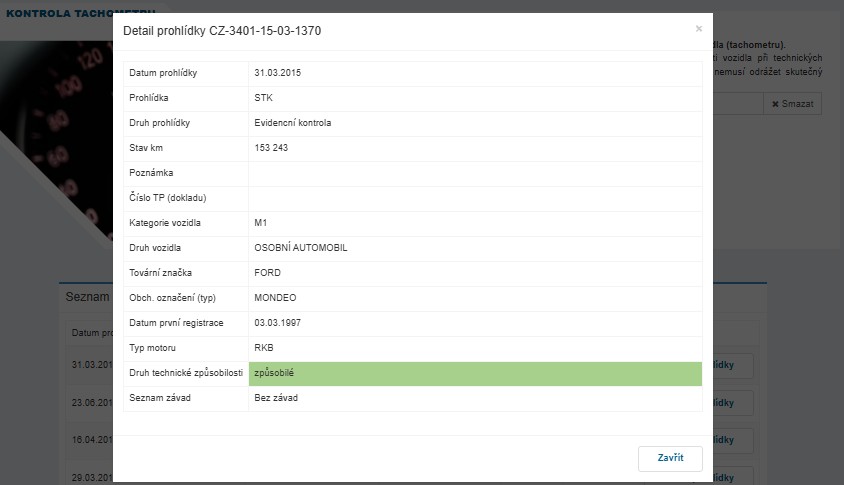Click the M1 vehicle category value
The width and height of the screenshot is (844, 485).
[x=261, y=222]
